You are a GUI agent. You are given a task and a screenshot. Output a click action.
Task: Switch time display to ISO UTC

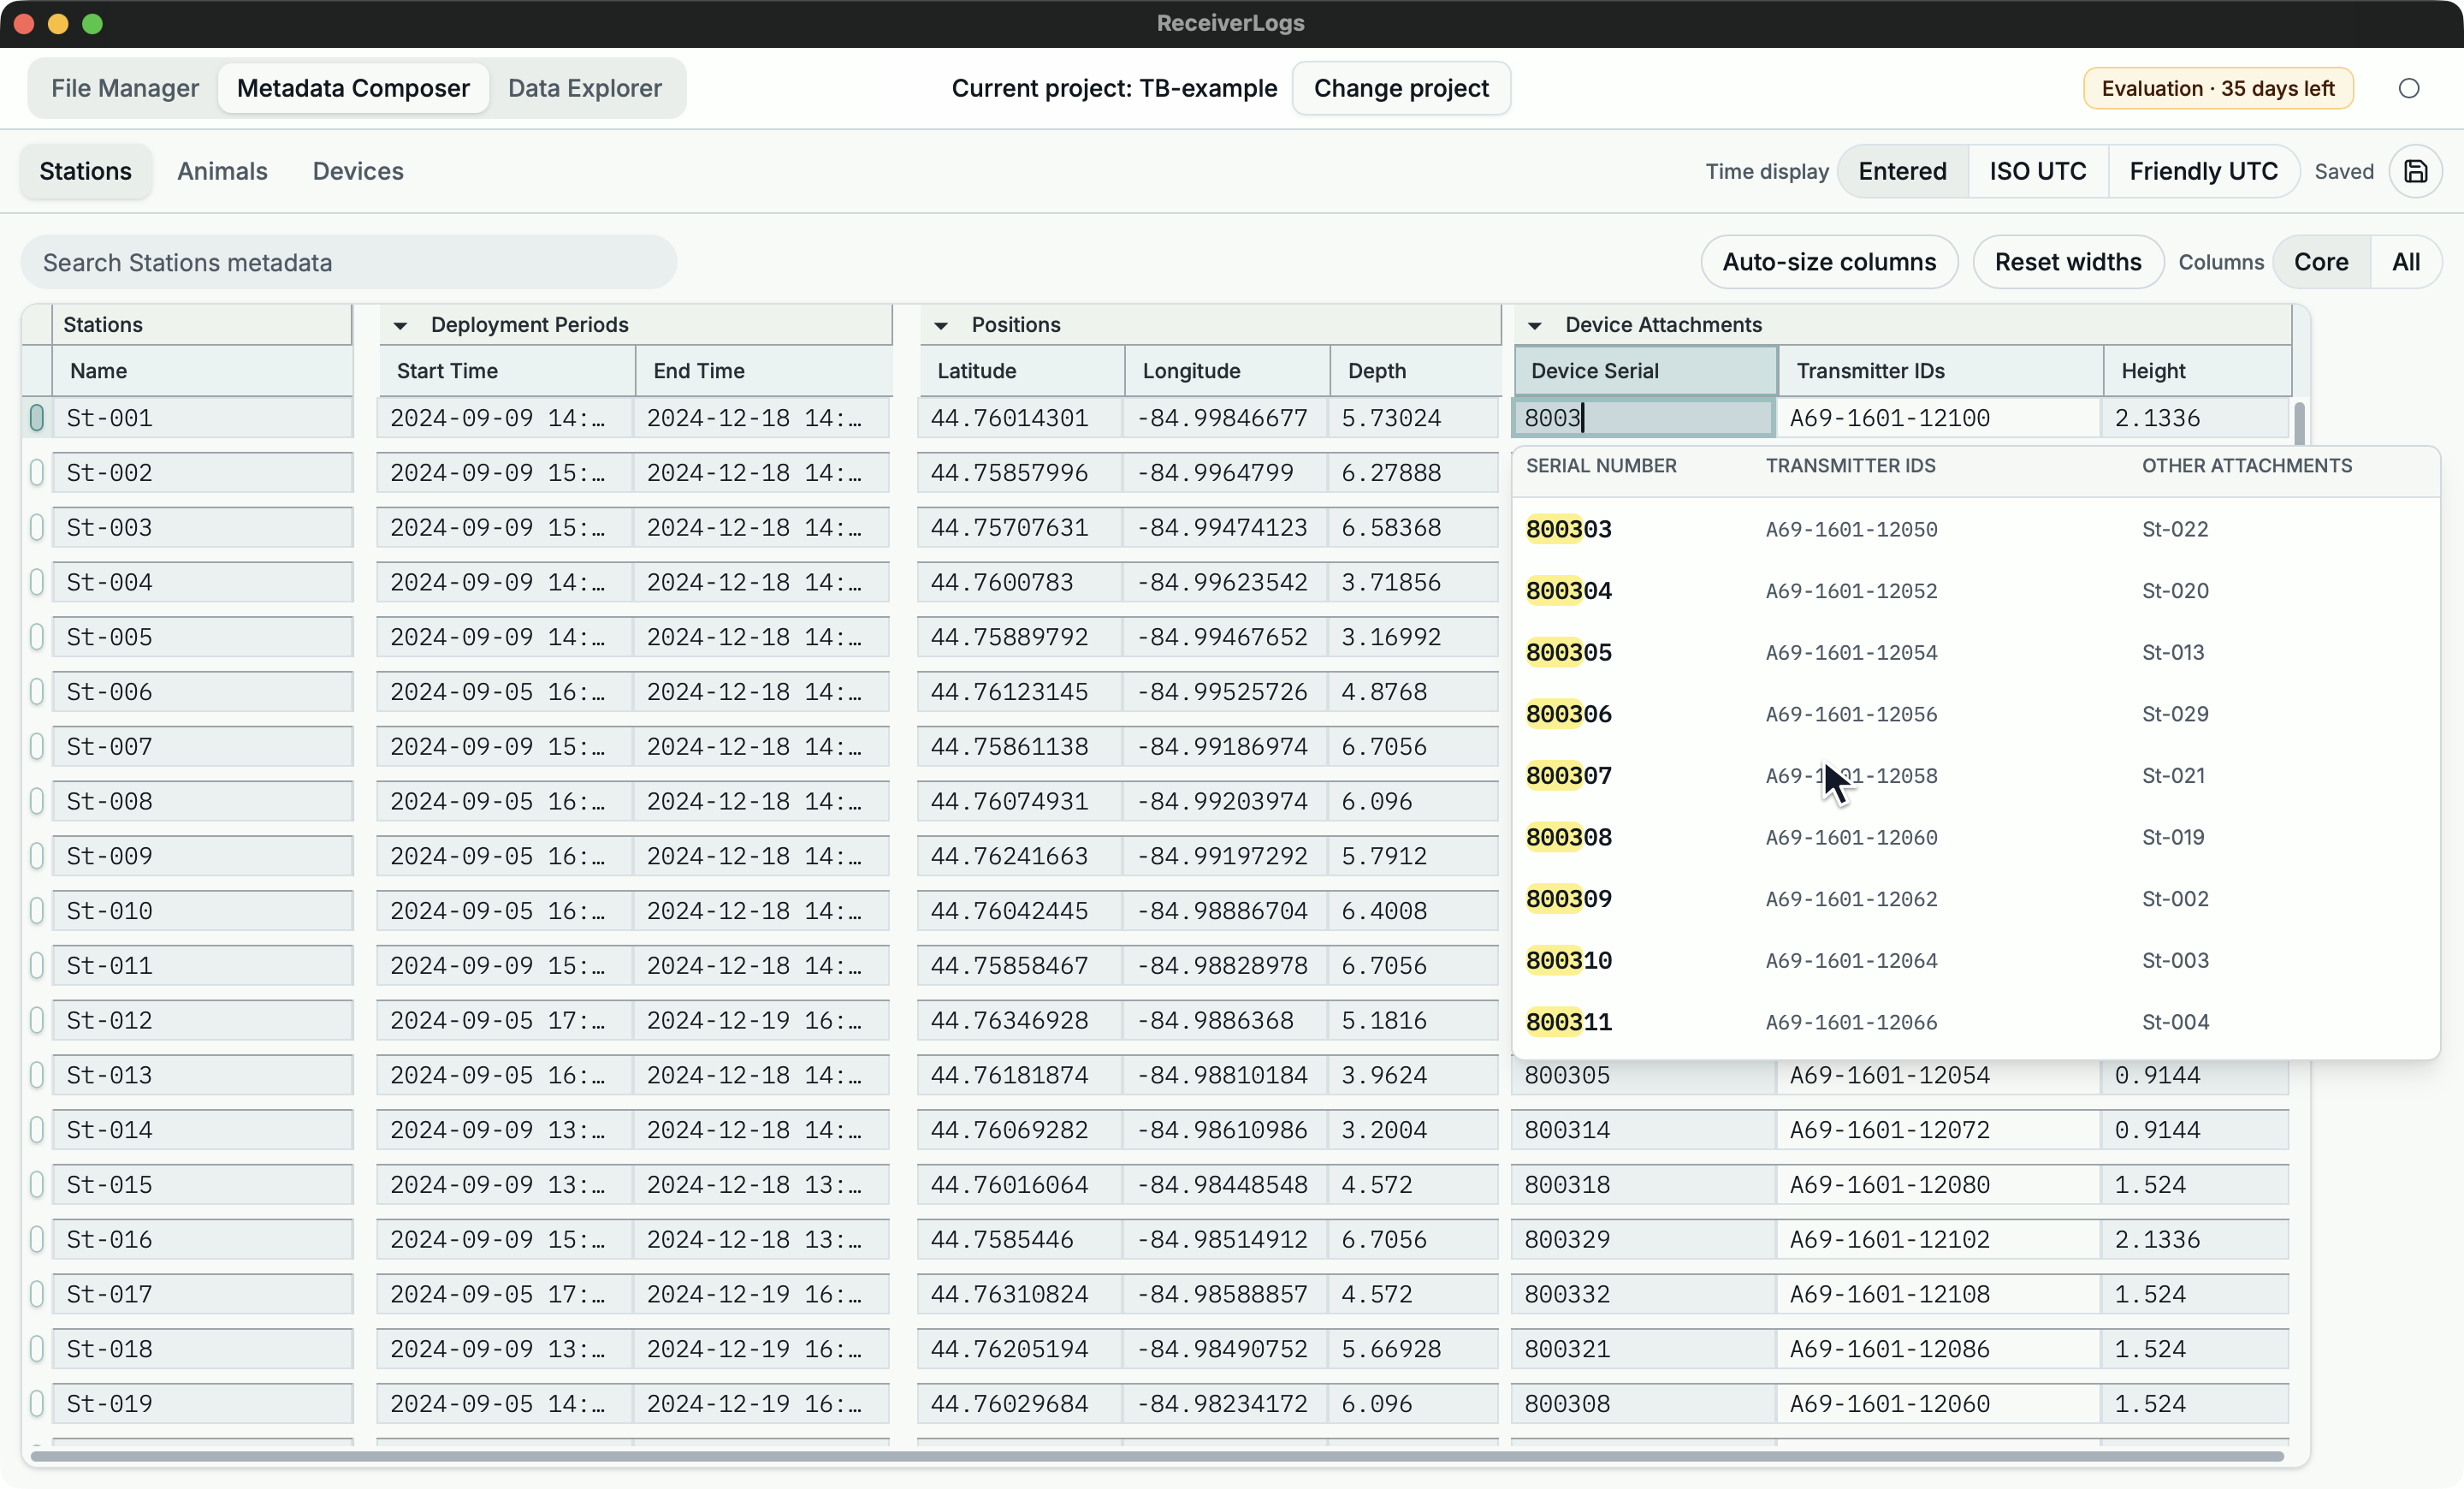[x=2037, y=171]
